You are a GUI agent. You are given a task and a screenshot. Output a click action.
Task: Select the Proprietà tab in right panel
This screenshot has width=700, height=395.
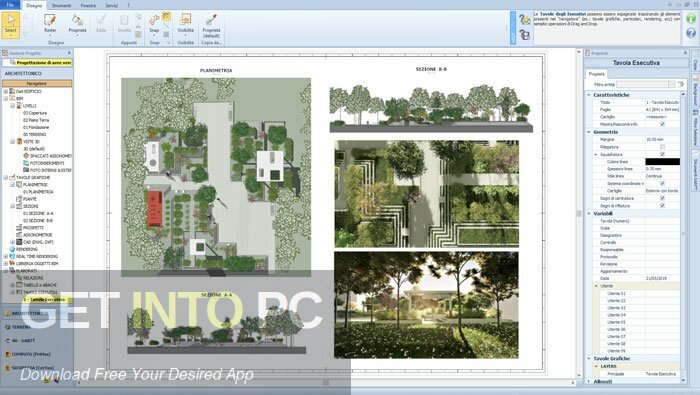point(596,74)
